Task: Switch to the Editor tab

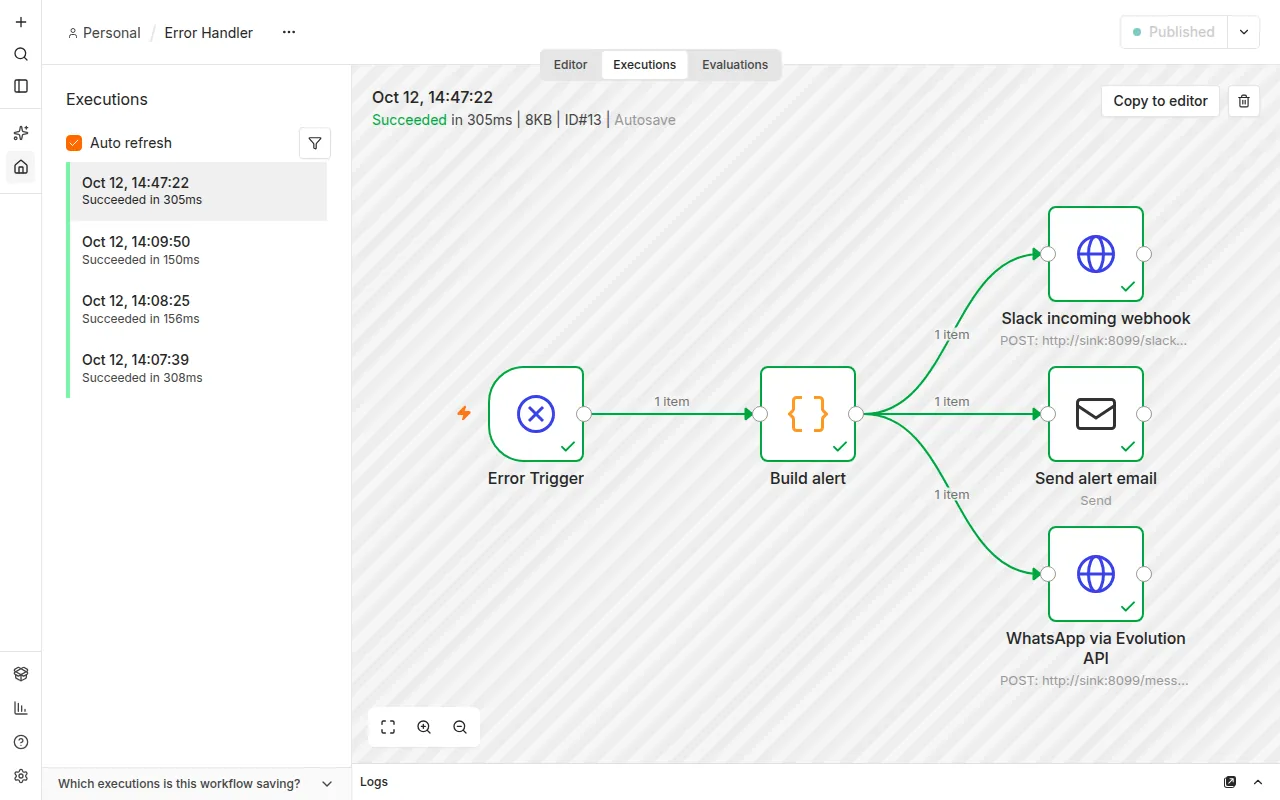Action: pos(571,65)
